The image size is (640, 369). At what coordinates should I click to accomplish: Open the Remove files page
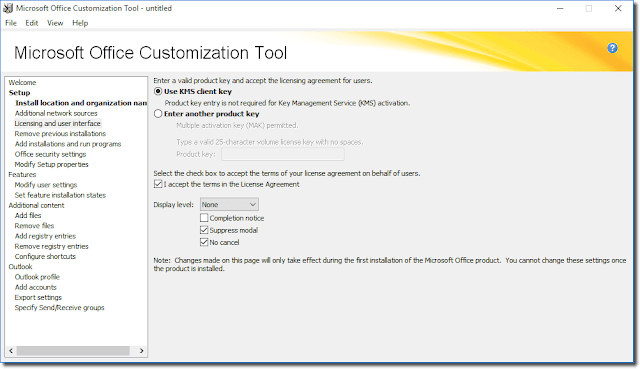tap(34, 226)
